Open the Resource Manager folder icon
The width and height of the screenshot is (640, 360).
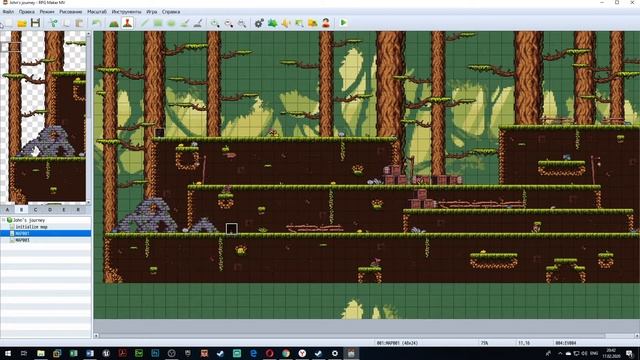click(313, 23)
